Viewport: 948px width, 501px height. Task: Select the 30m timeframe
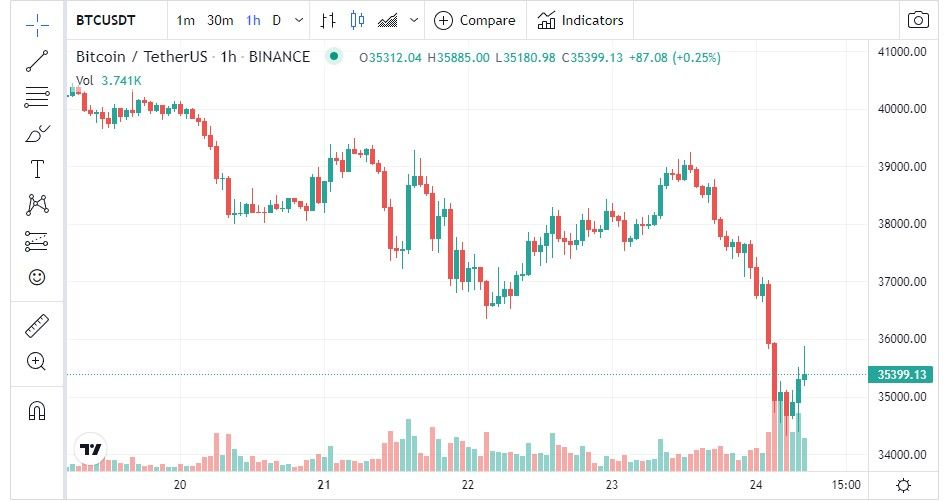click(220, 21)
